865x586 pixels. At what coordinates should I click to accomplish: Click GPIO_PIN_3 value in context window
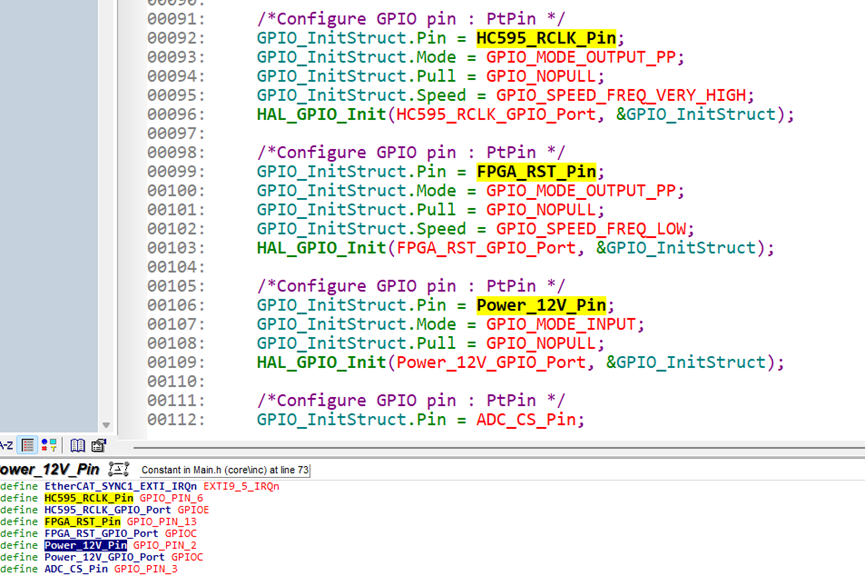point(146,569)
